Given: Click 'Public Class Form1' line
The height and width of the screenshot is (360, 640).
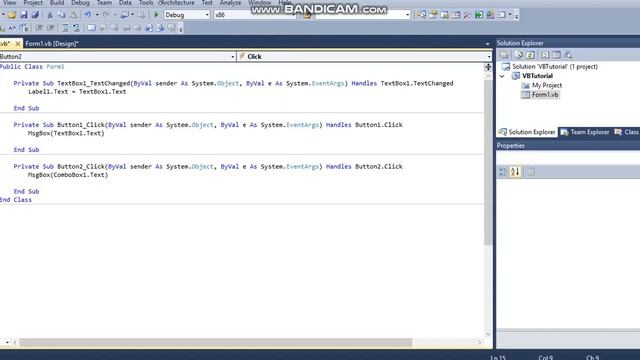Looking at the screenshot, I should [32, 67].
